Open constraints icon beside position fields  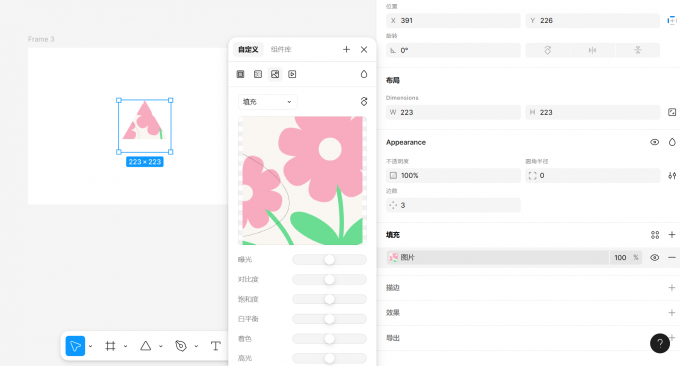point(672,20)
